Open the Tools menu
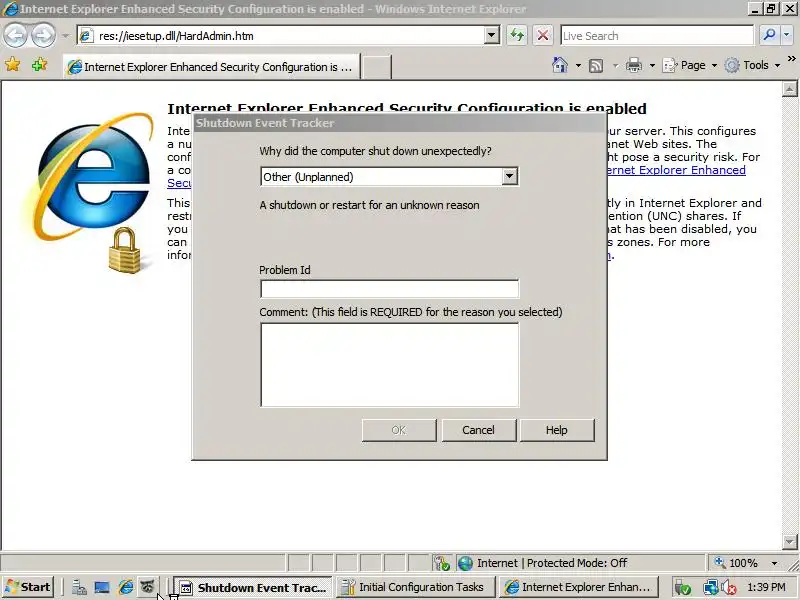This screenshot has width=800, height=600. coord(752,65)
